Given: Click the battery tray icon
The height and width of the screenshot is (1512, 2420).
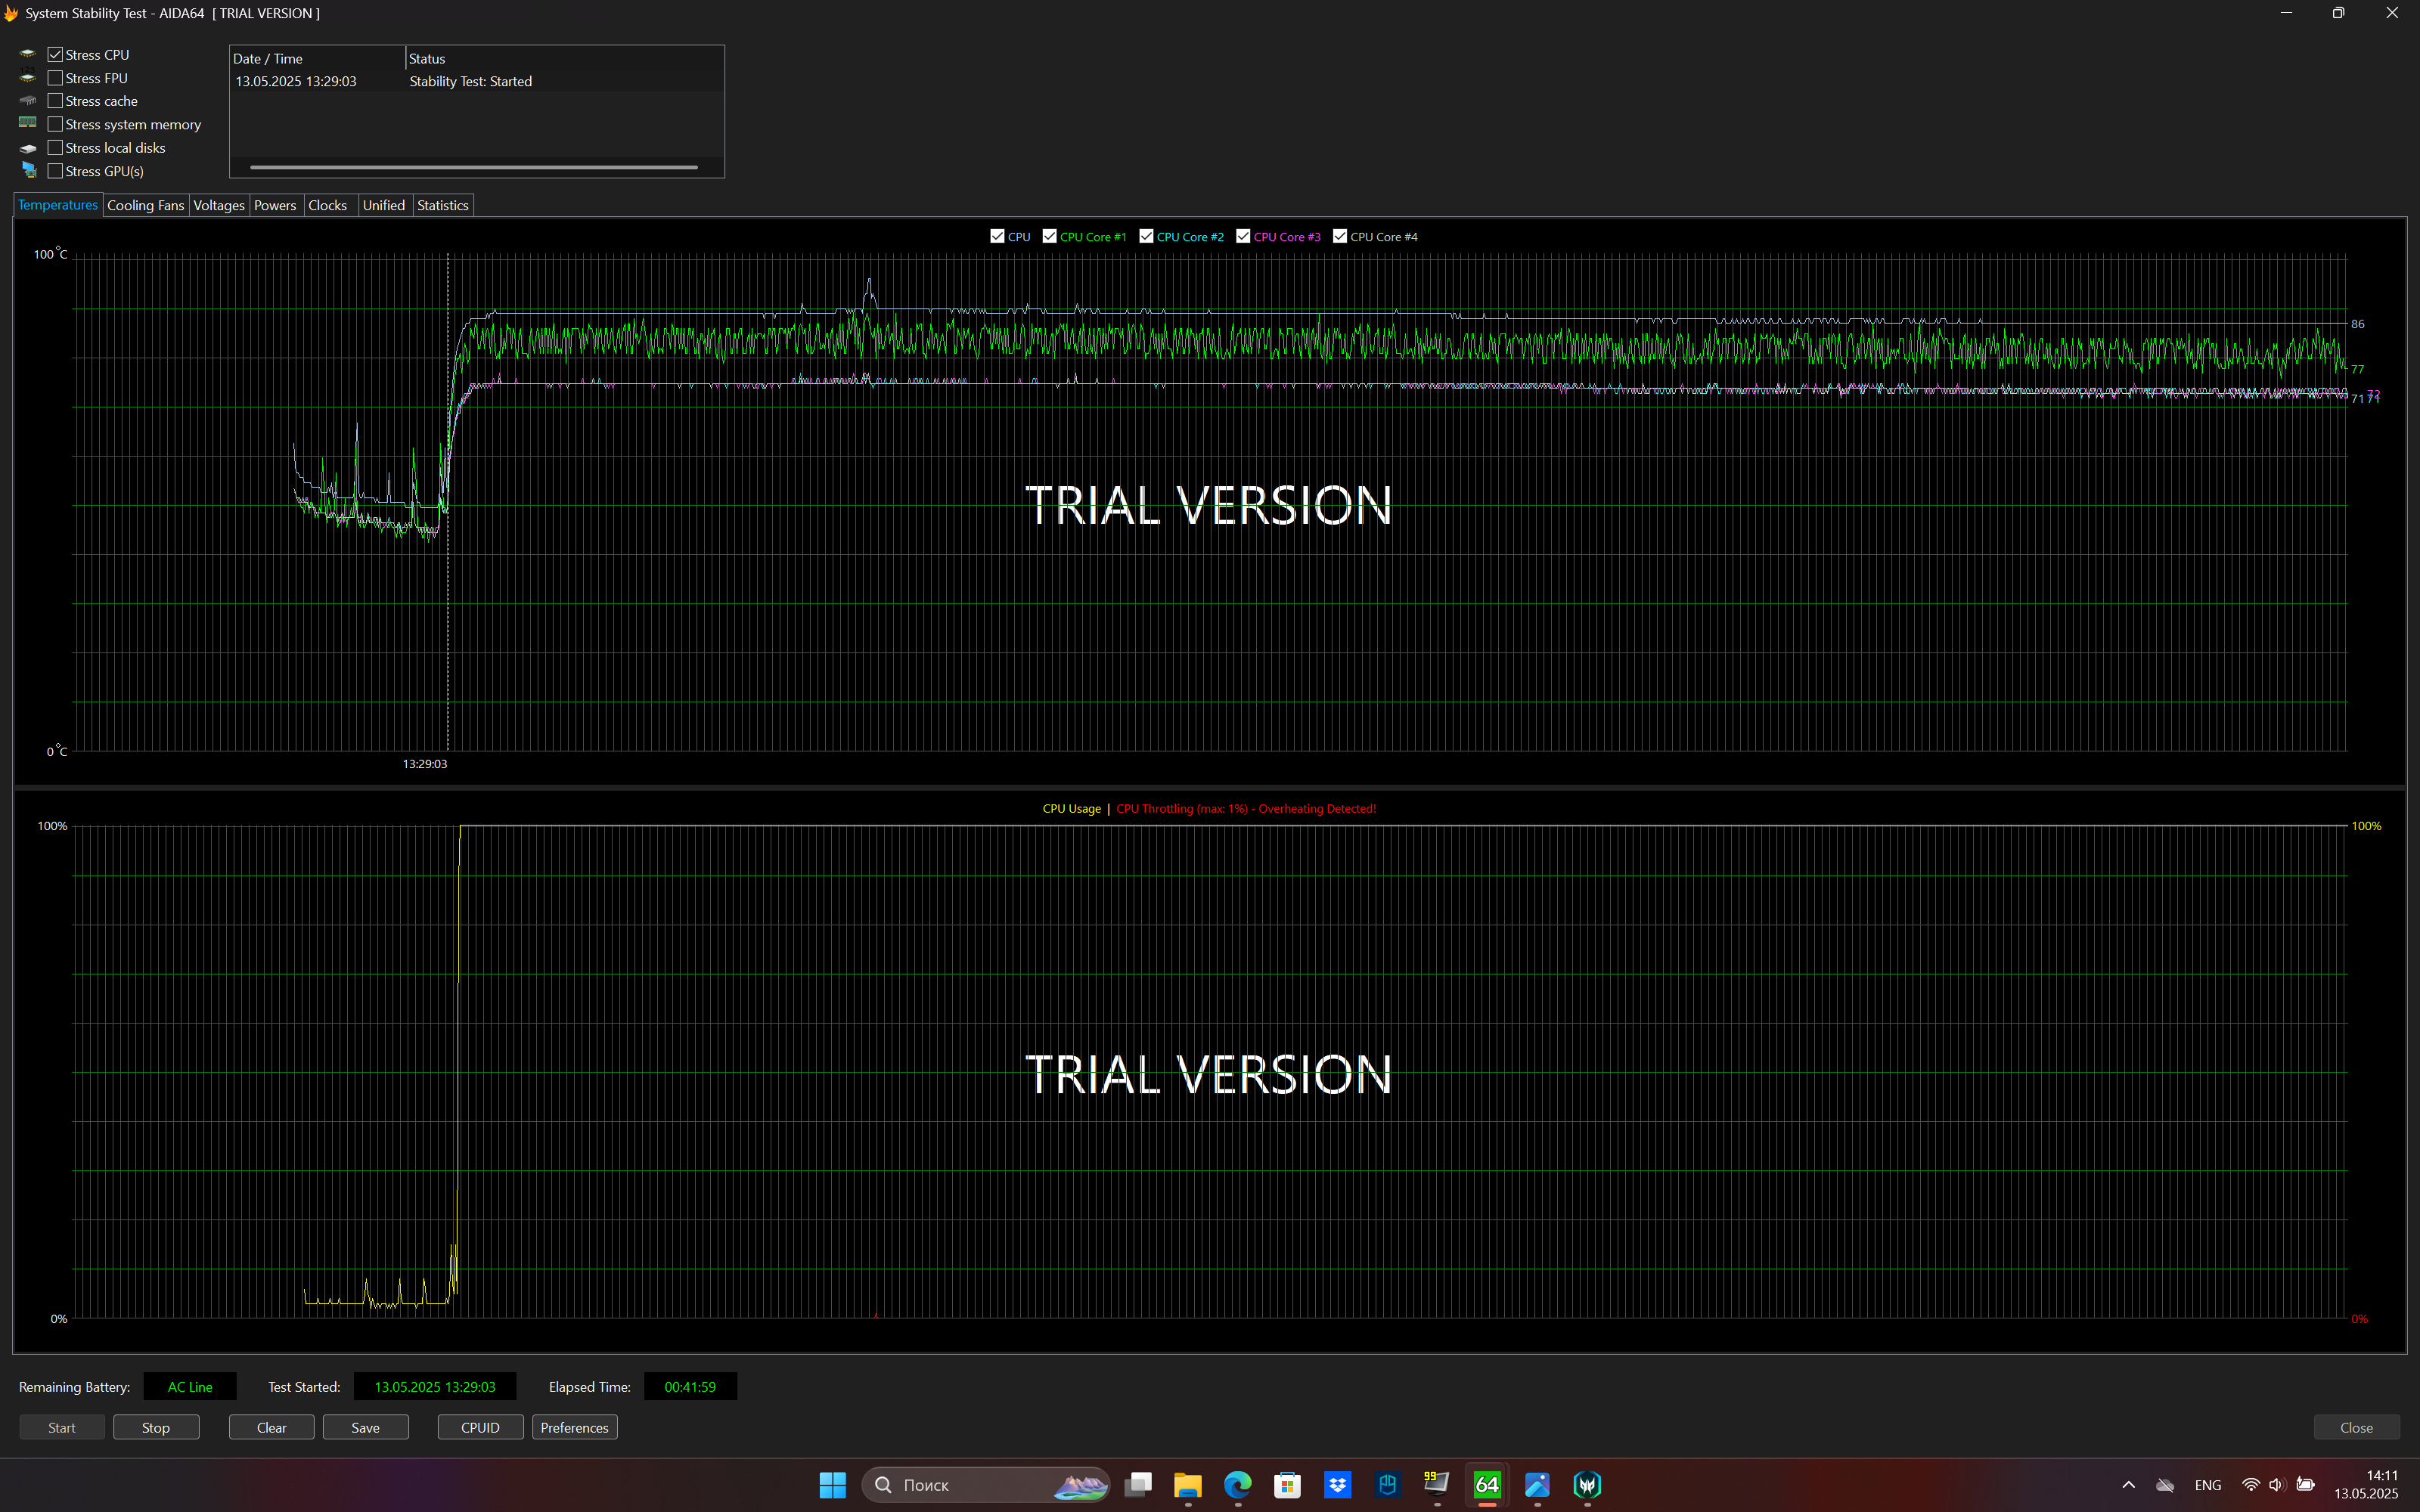Looking at the screenshot, I should [2305, 1484].
